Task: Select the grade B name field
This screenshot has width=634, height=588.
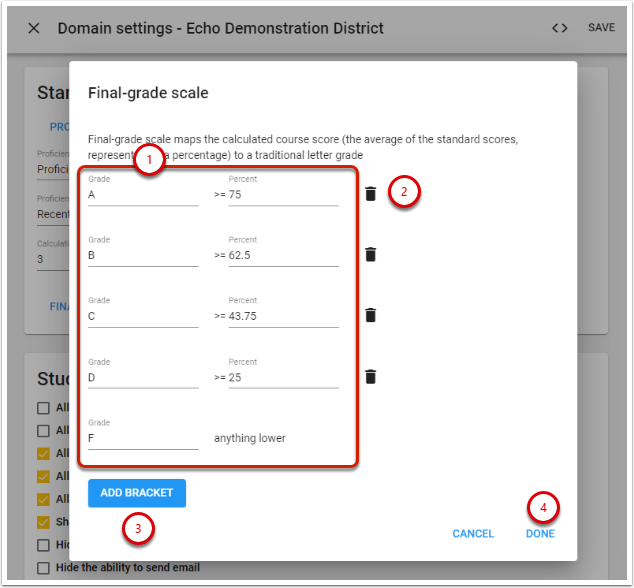Action: 142,255
